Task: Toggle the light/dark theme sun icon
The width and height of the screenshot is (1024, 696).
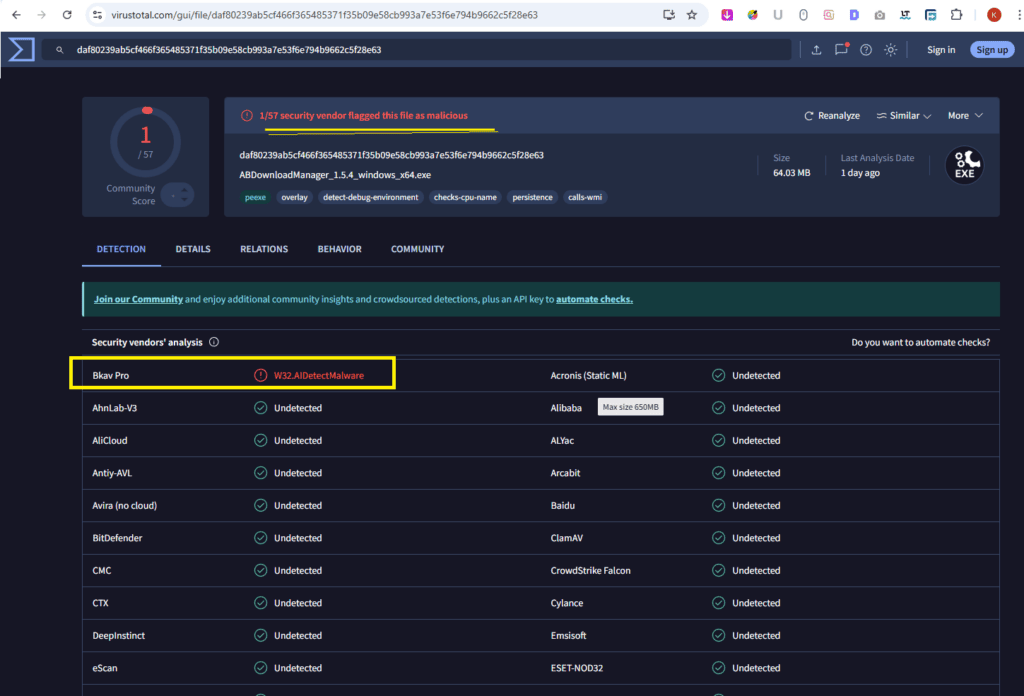Action: (x=891, y=50)
